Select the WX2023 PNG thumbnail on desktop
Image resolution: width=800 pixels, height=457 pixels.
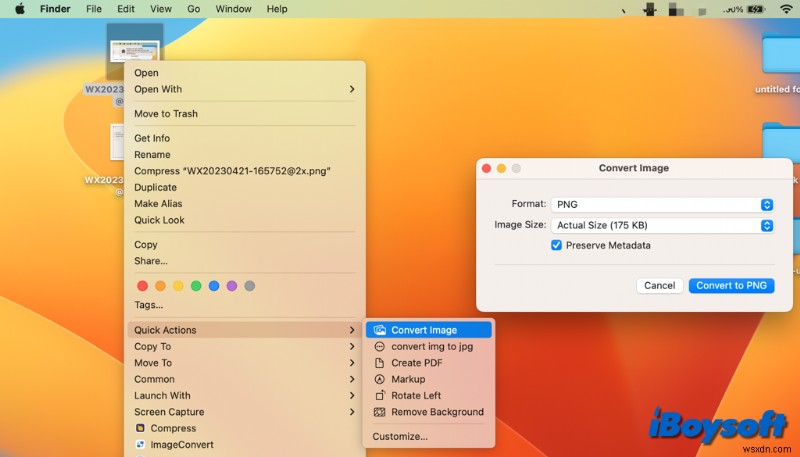point(135,51)
